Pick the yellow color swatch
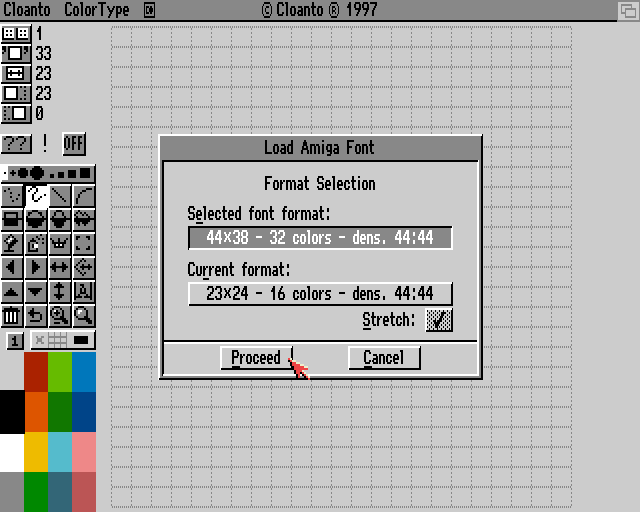 pos(36,452)
